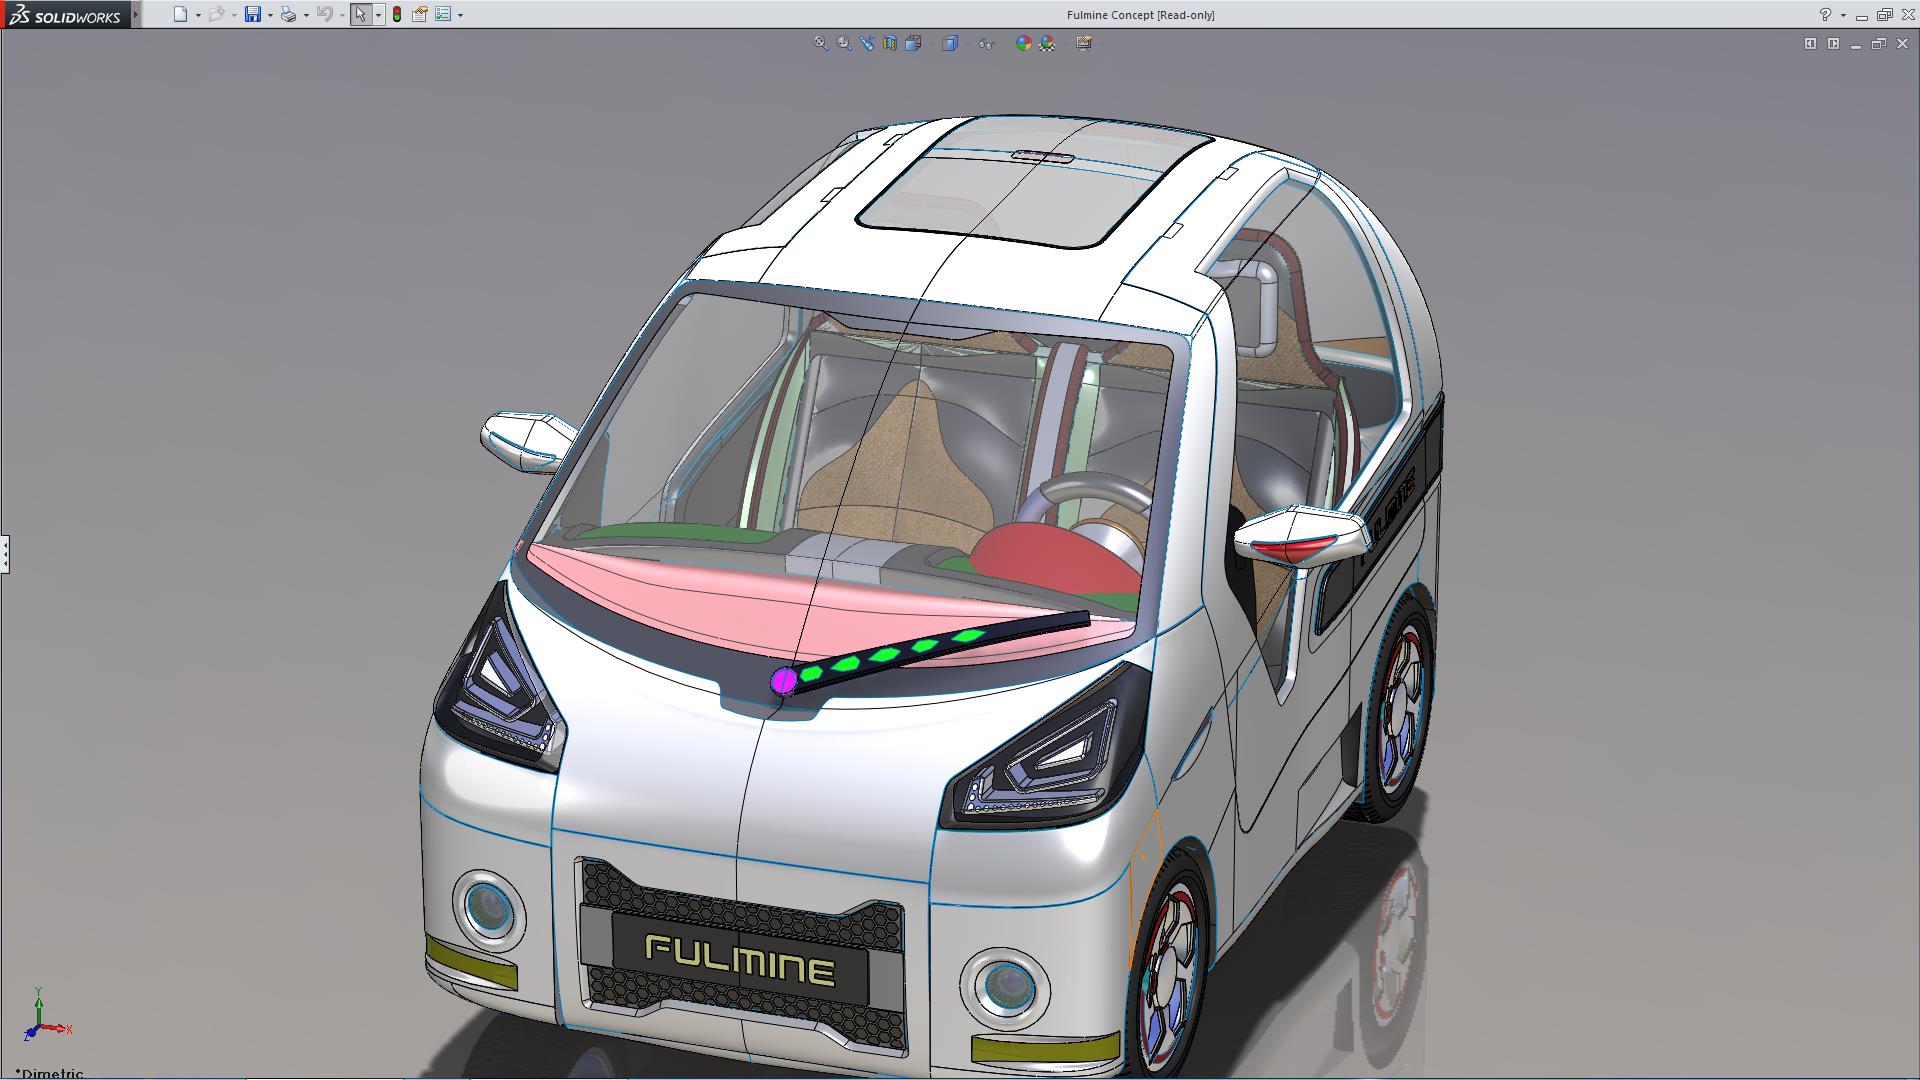Click the Zoom to Area magnifier
Screen dimensions: 1920x1080
[x=844, y=43]
